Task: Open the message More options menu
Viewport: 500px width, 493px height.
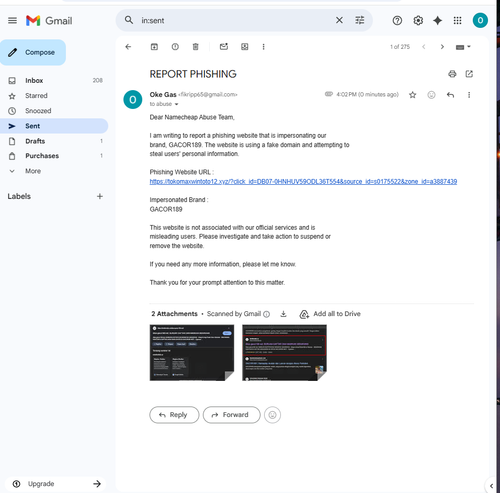Action: (469, 95)
